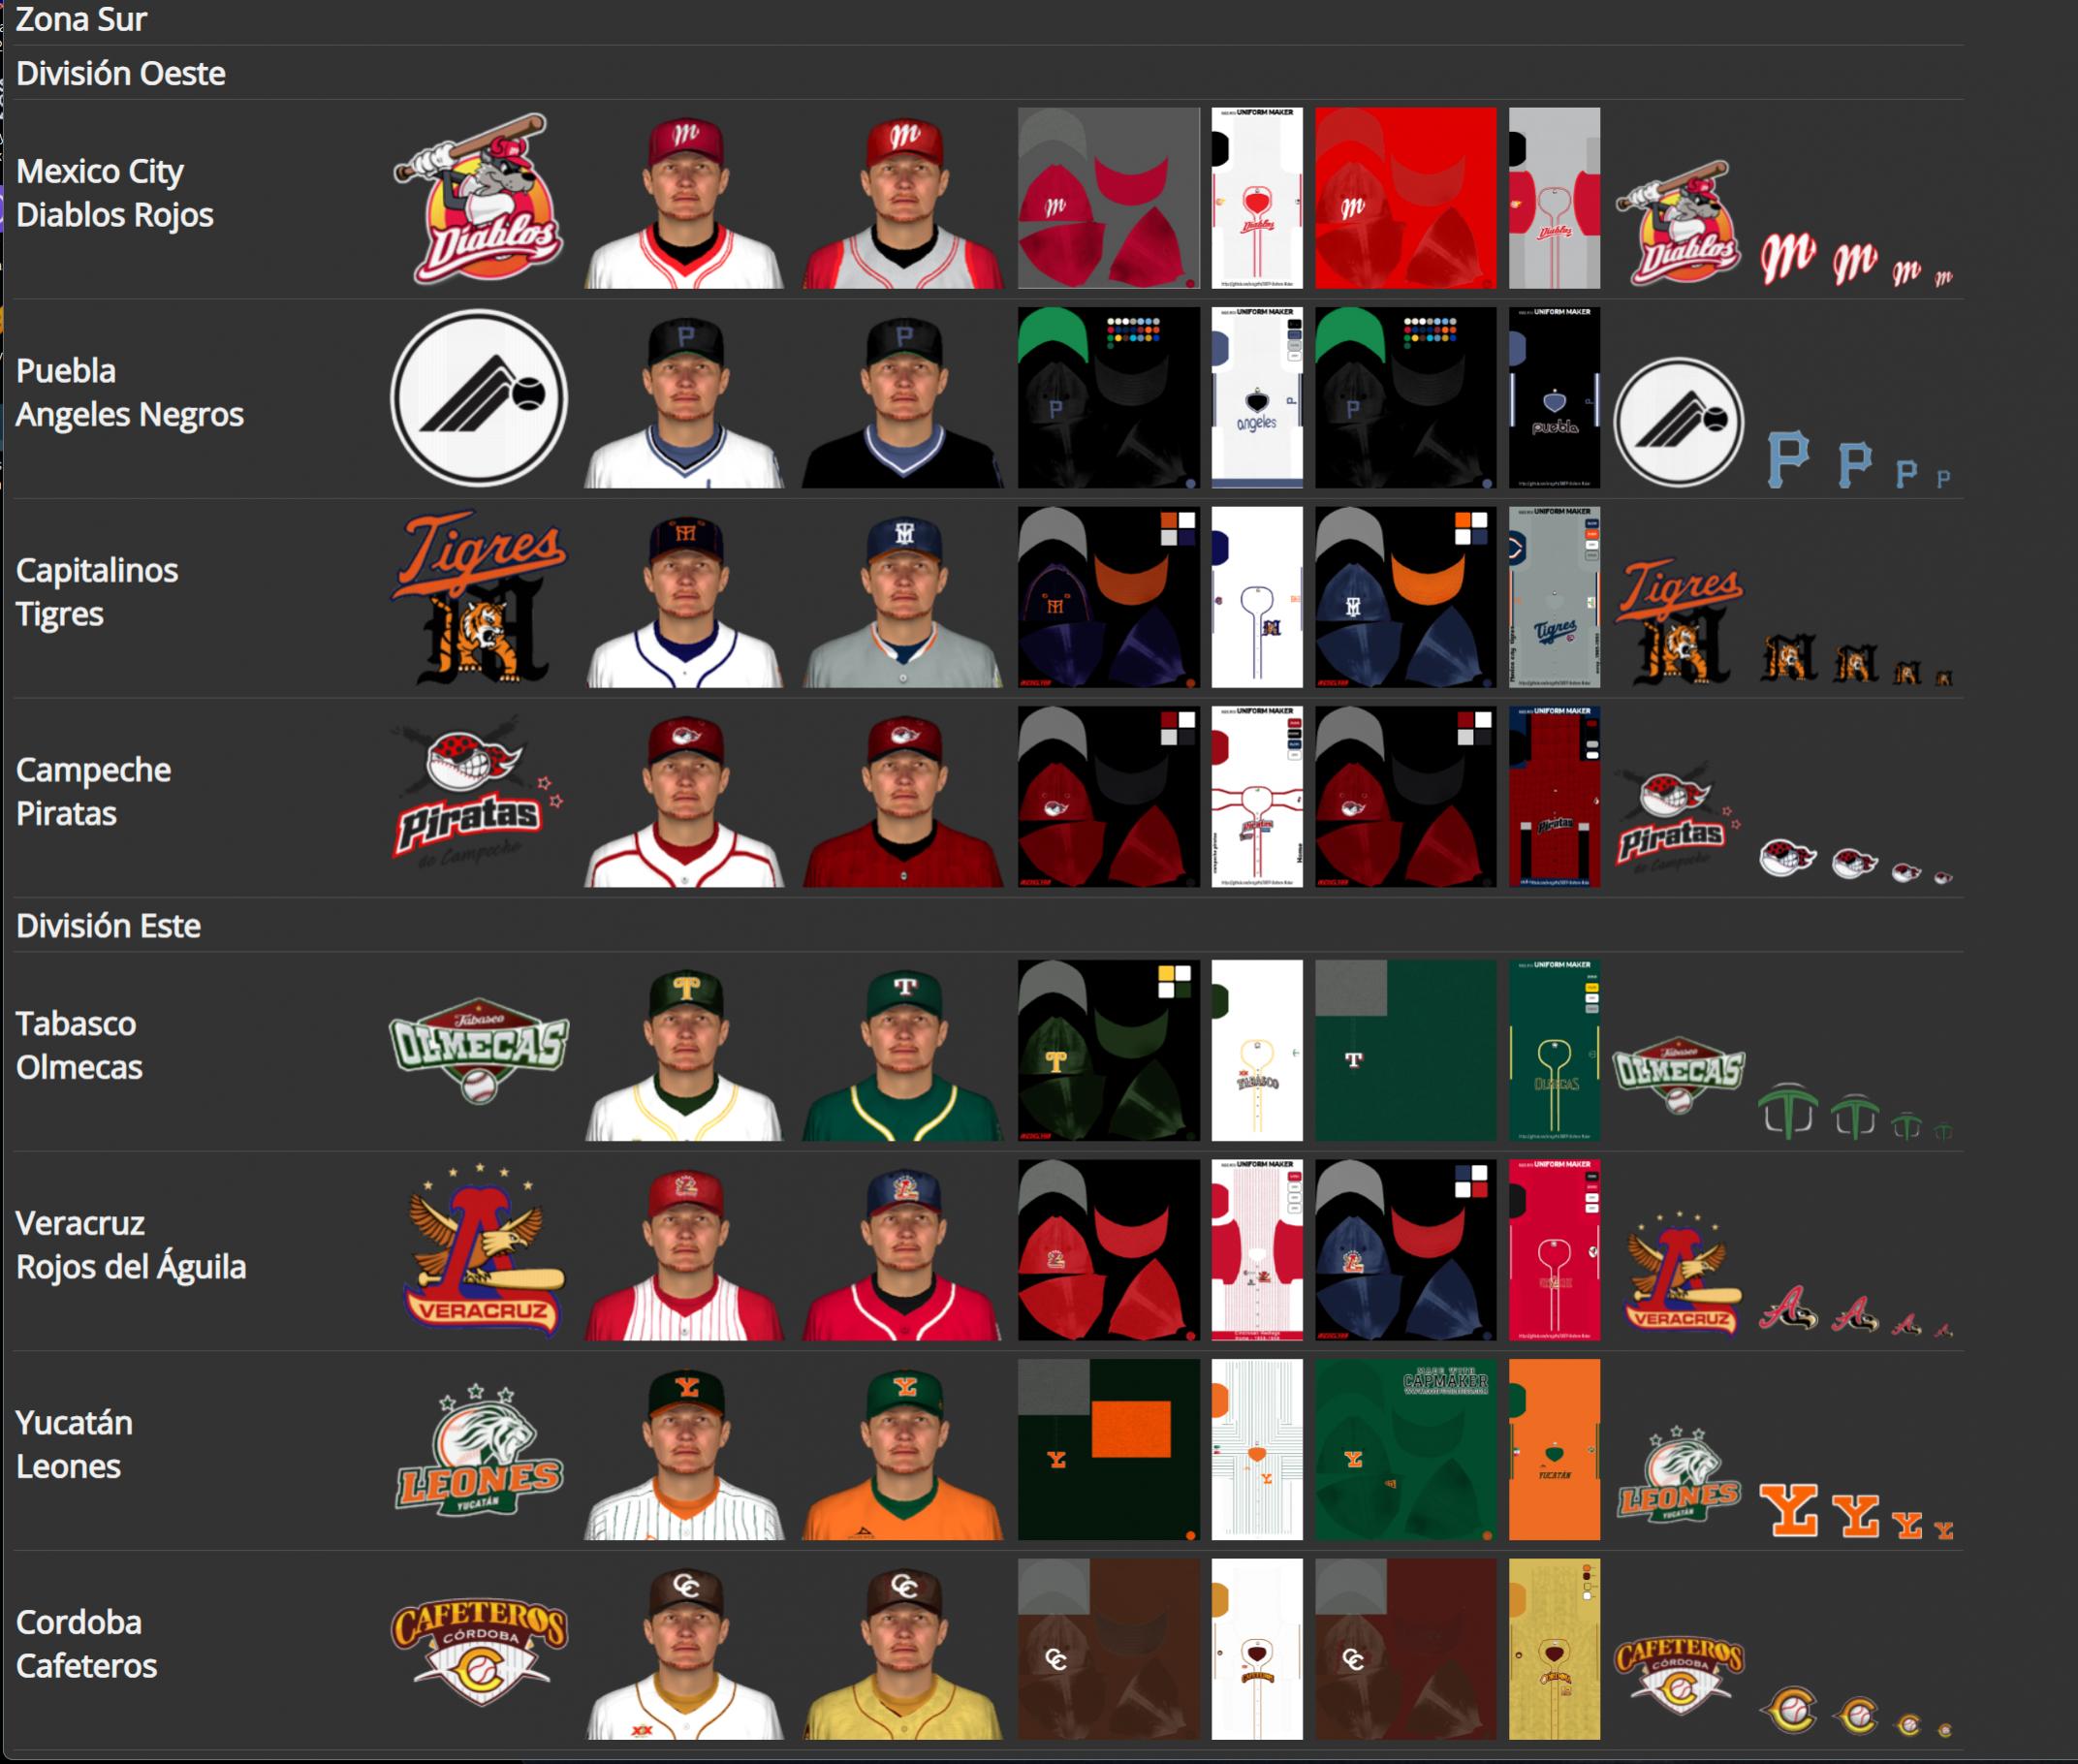Click the Campeche Piratas logo
The width and height of the screenshot is (2078, 1764).
pyautogui.click(x=479, y=792)
